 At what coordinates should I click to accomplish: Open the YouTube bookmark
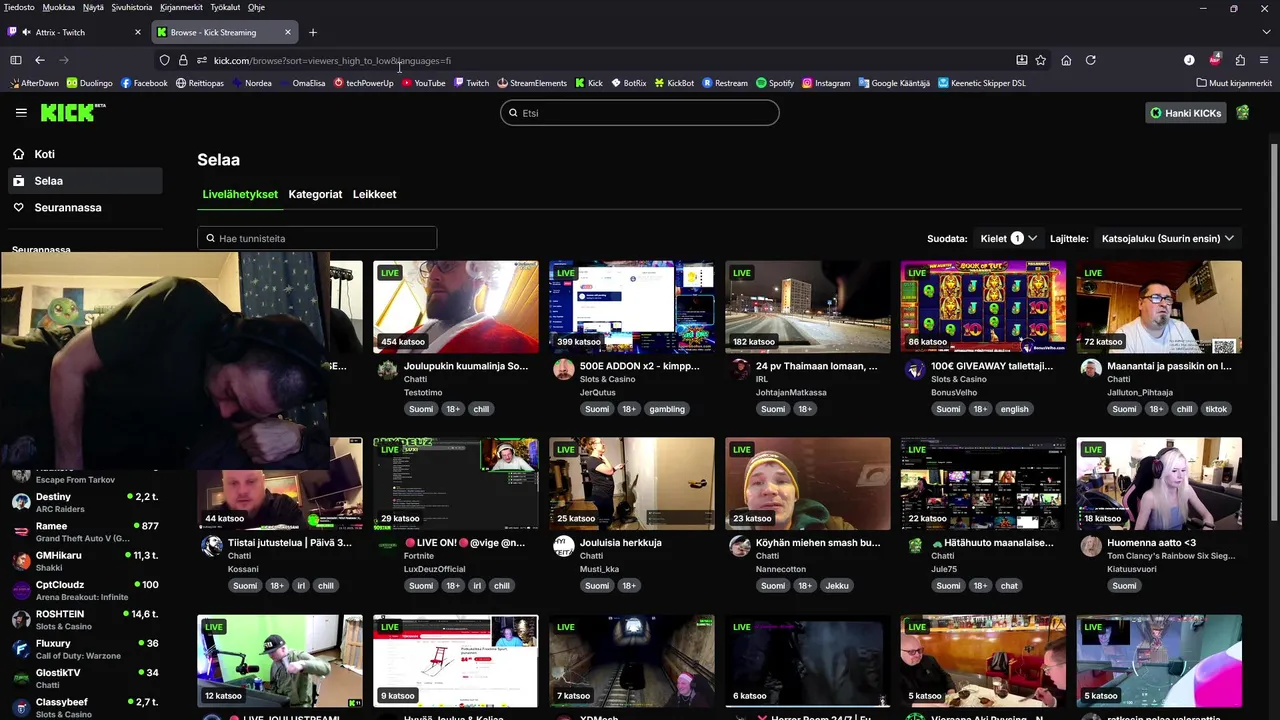(x=423, y=83)
